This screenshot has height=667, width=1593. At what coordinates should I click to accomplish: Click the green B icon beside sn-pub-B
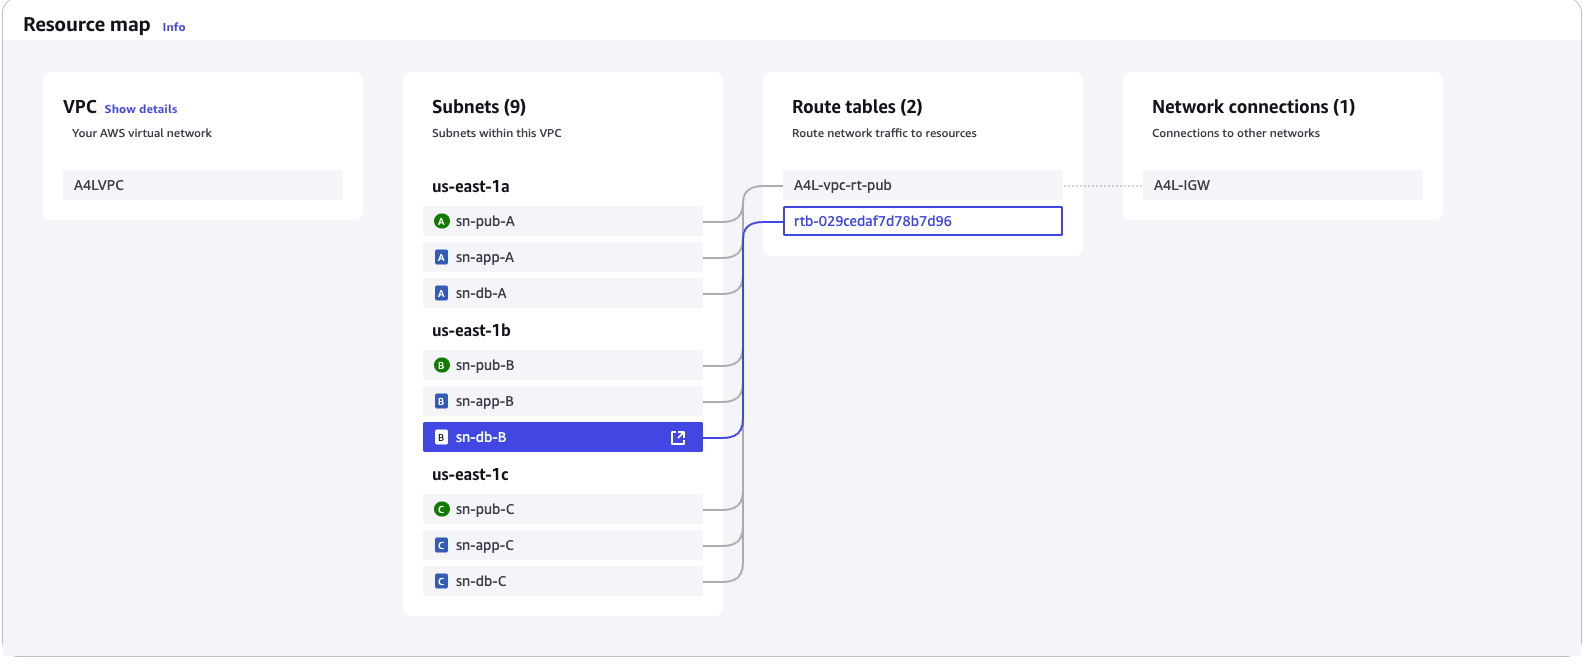click(441, 365)
